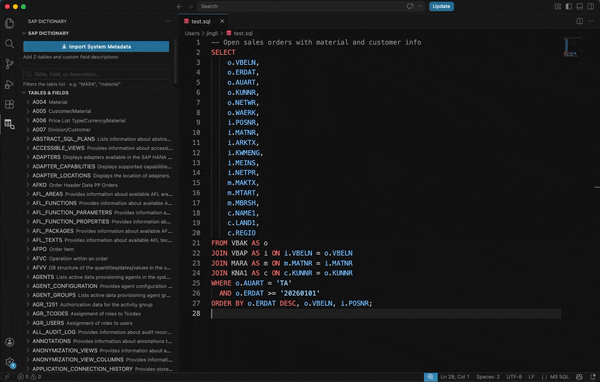The width and height of the screenshot is (600, 382).
Task: Click highlighted magnifier icon in status bar
Action: pyautogui.click(x=430, y=377)
